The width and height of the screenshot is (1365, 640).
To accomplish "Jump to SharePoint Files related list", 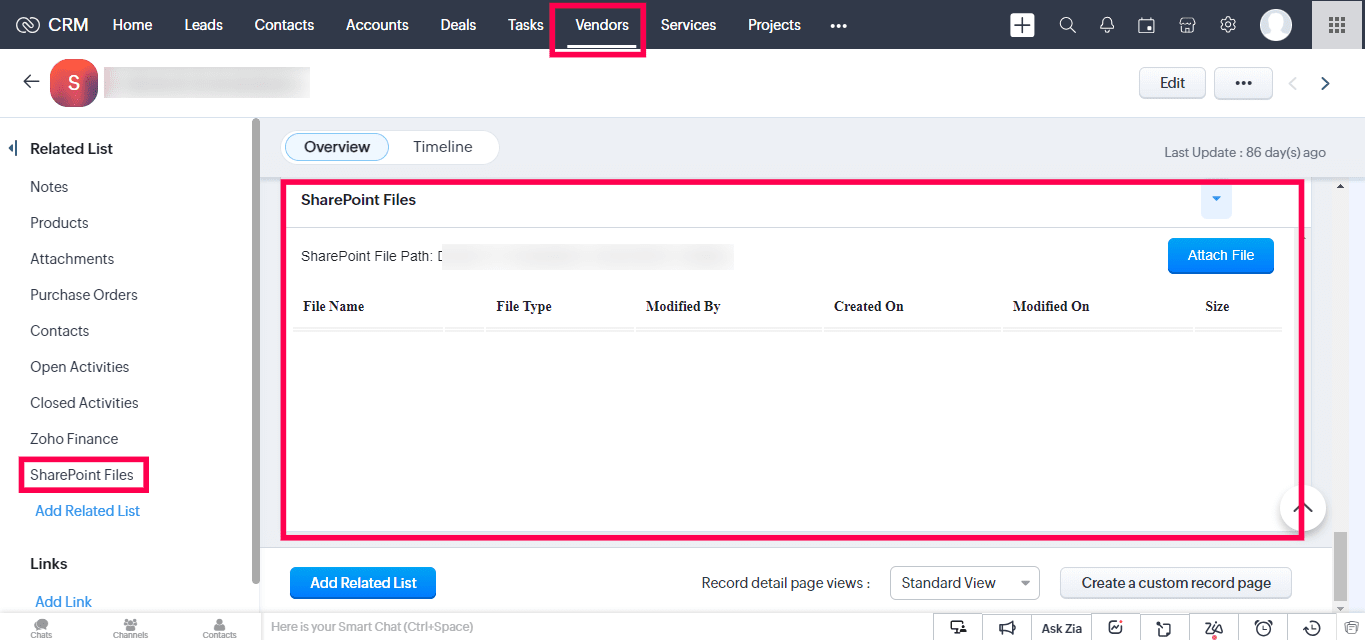I will coord(82,475).
